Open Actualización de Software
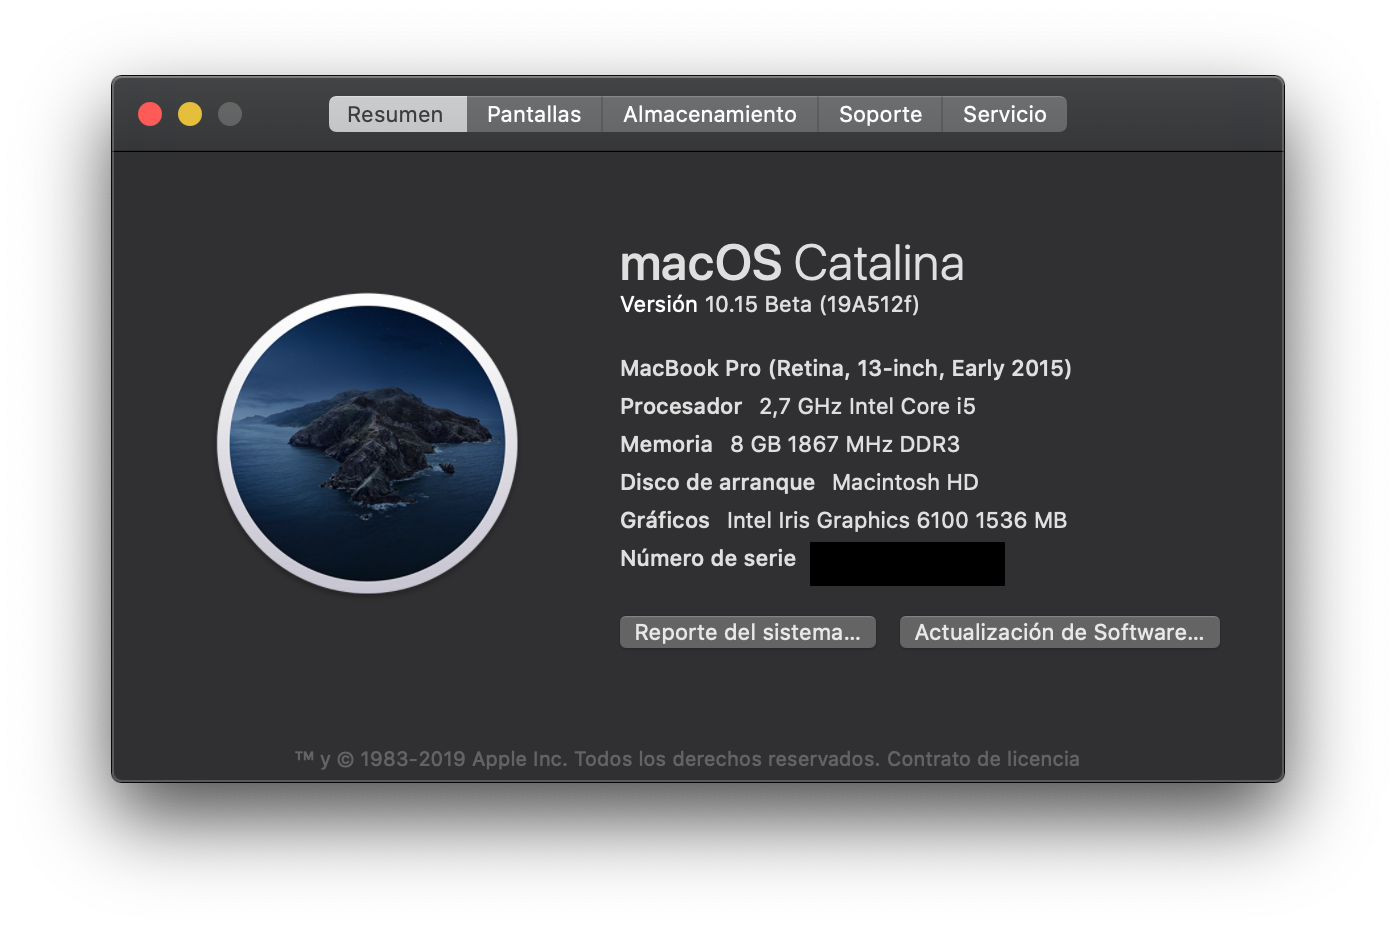 click(x=1058, y=631)
